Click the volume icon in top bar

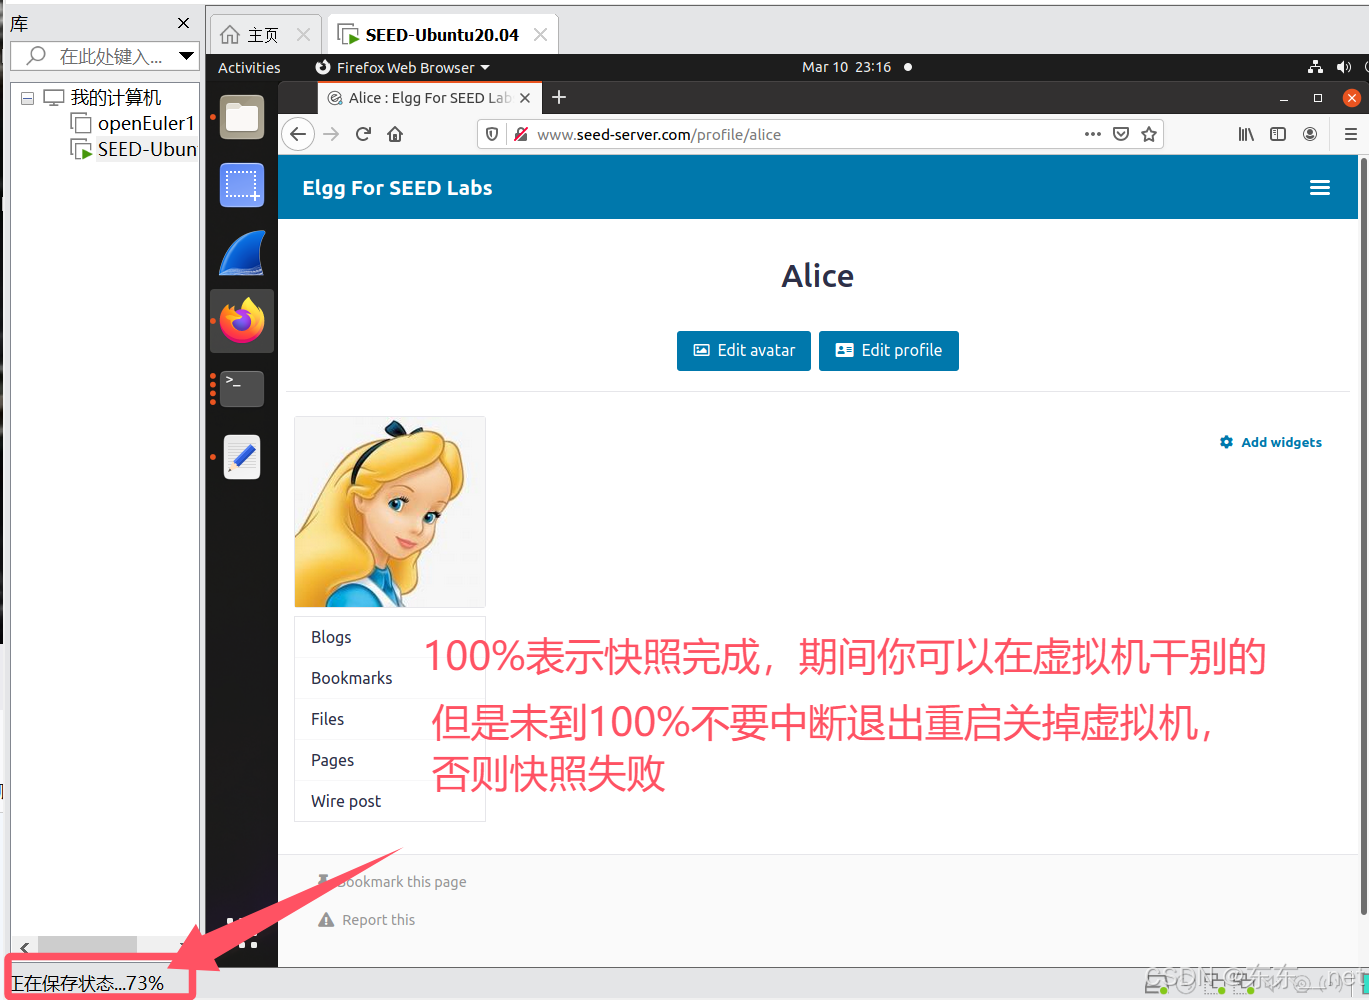coord(1343,67)
